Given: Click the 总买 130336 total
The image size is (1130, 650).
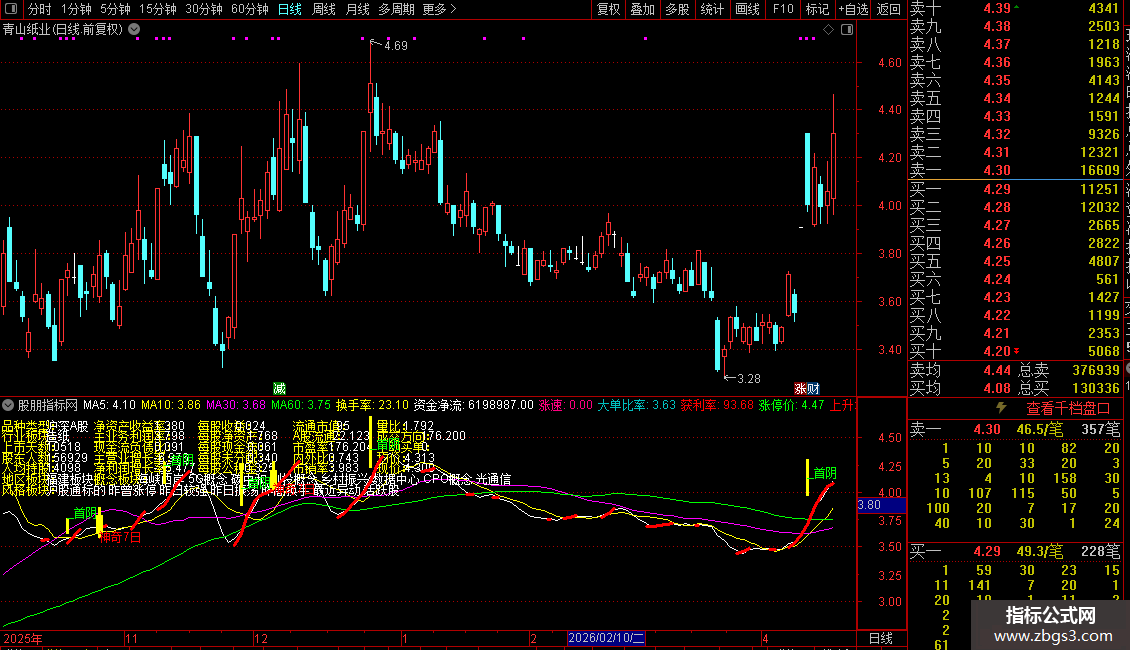Looking at the screenshot, I should tap(1069, 388).
